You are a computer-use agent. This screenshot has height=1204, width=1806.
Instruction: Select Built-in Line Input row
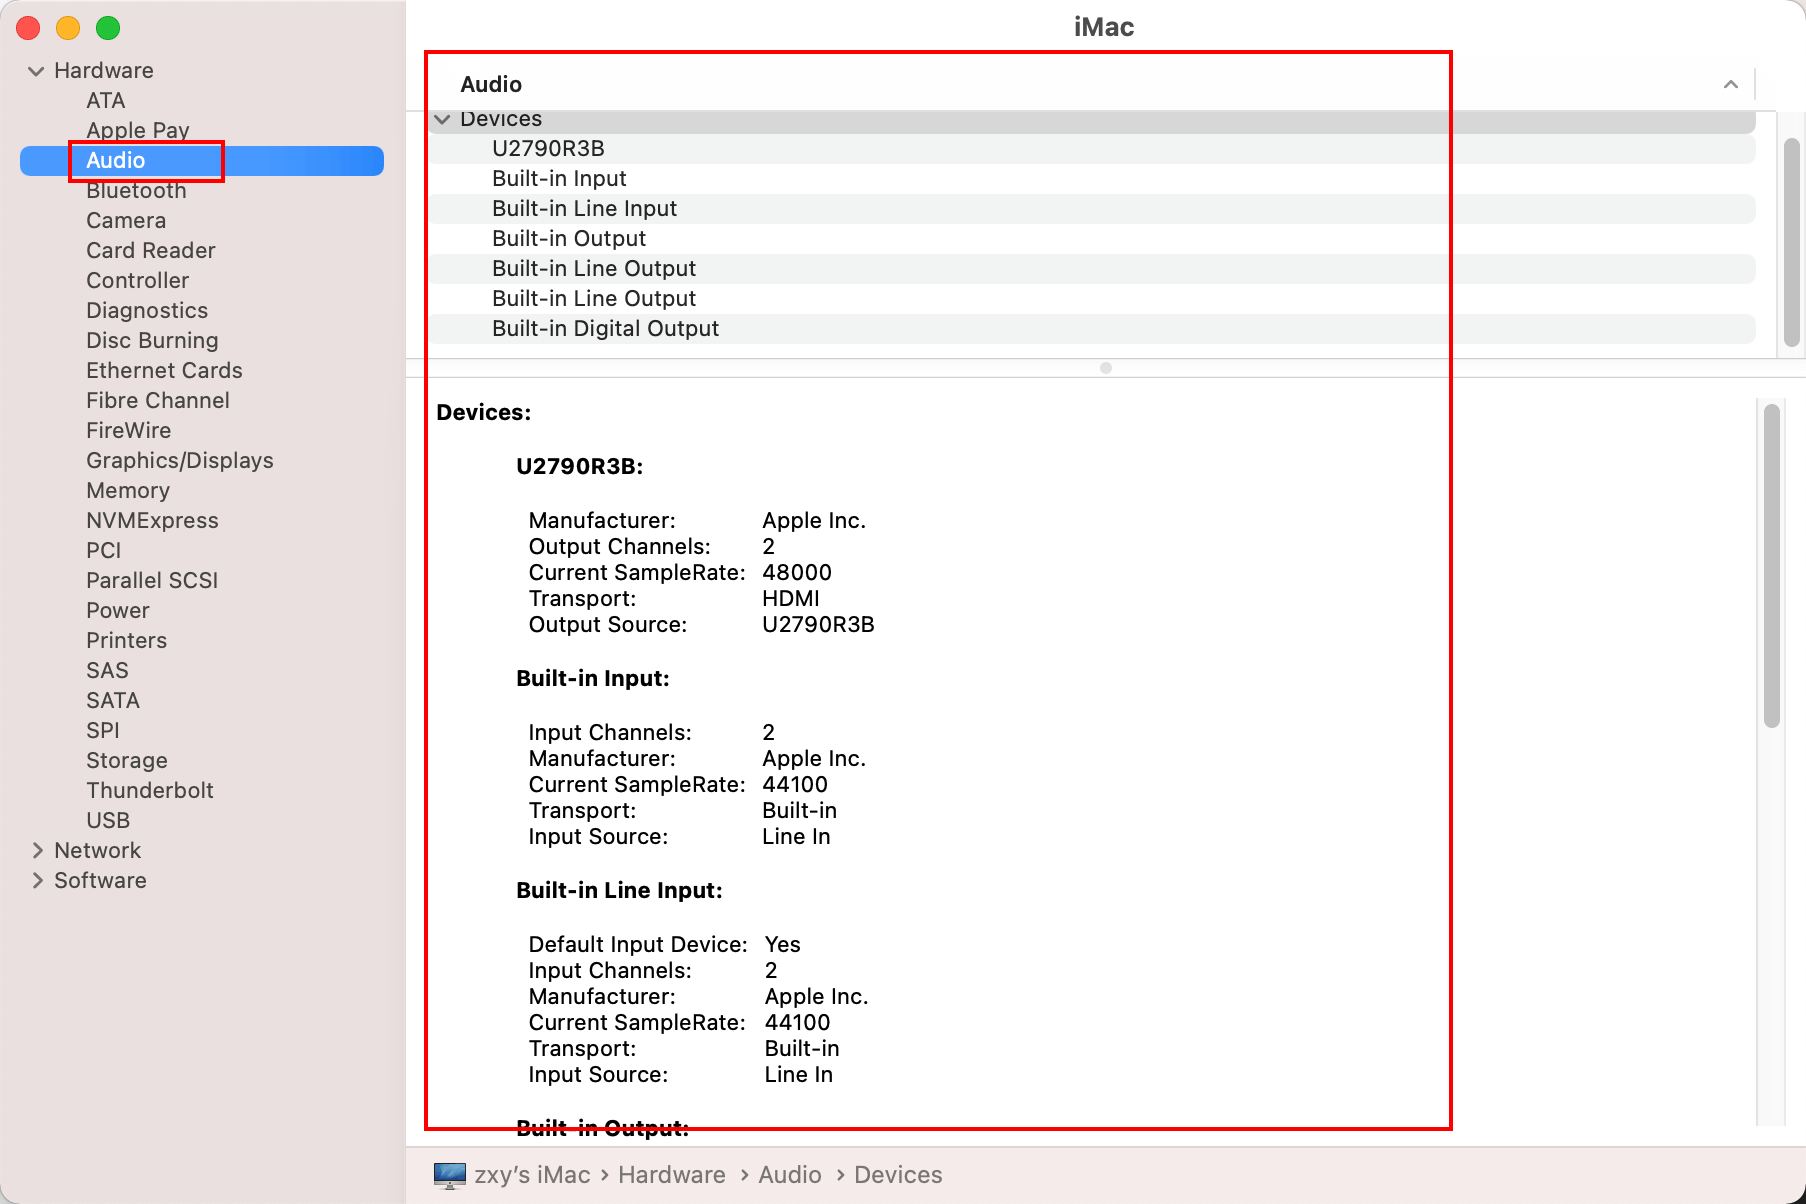tap(1093, 209)
